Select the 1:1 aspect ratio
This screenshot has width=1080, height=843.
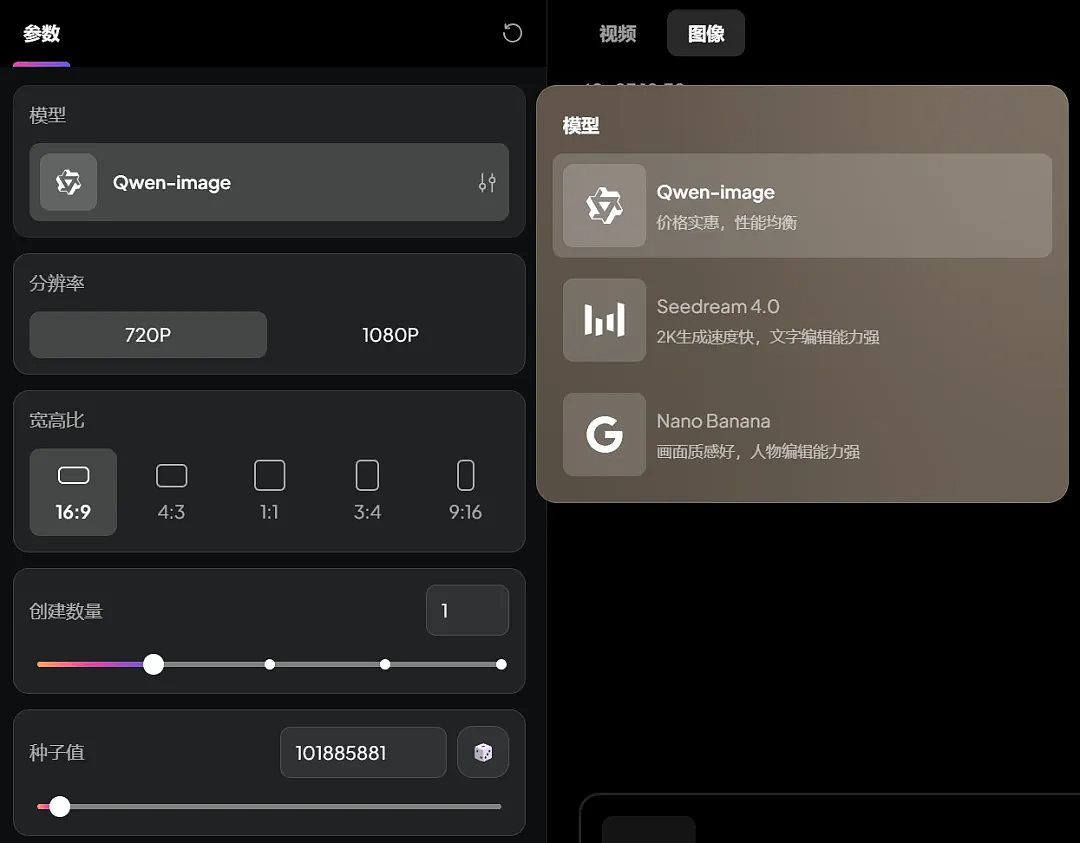pyautogui.click(x=269, y=492)
